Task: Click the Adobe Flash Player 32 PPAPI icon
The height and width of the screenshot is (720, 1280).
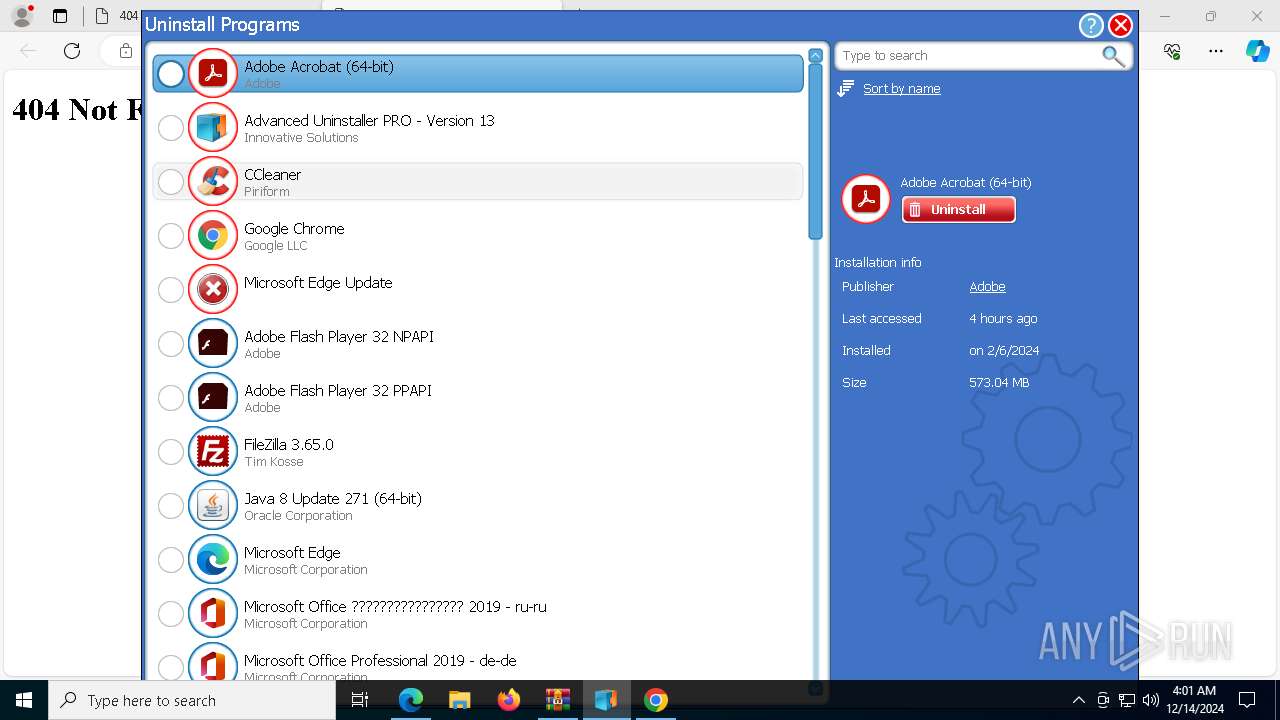Action: (x=213, y=397)
